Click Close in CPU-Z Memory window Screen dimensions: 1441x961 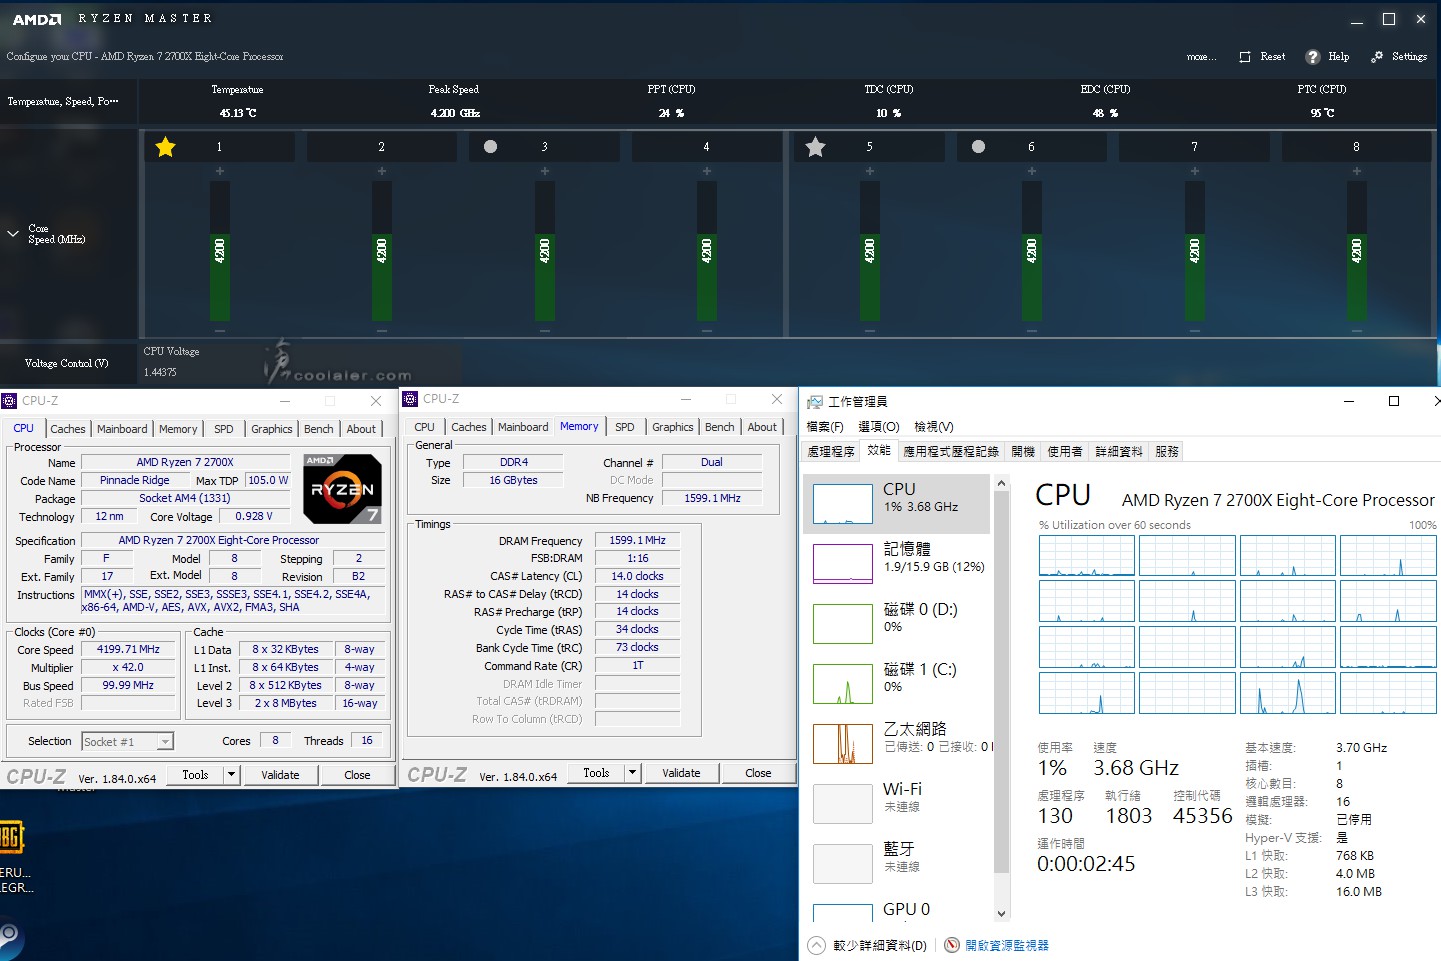click(x=758, y=773)
